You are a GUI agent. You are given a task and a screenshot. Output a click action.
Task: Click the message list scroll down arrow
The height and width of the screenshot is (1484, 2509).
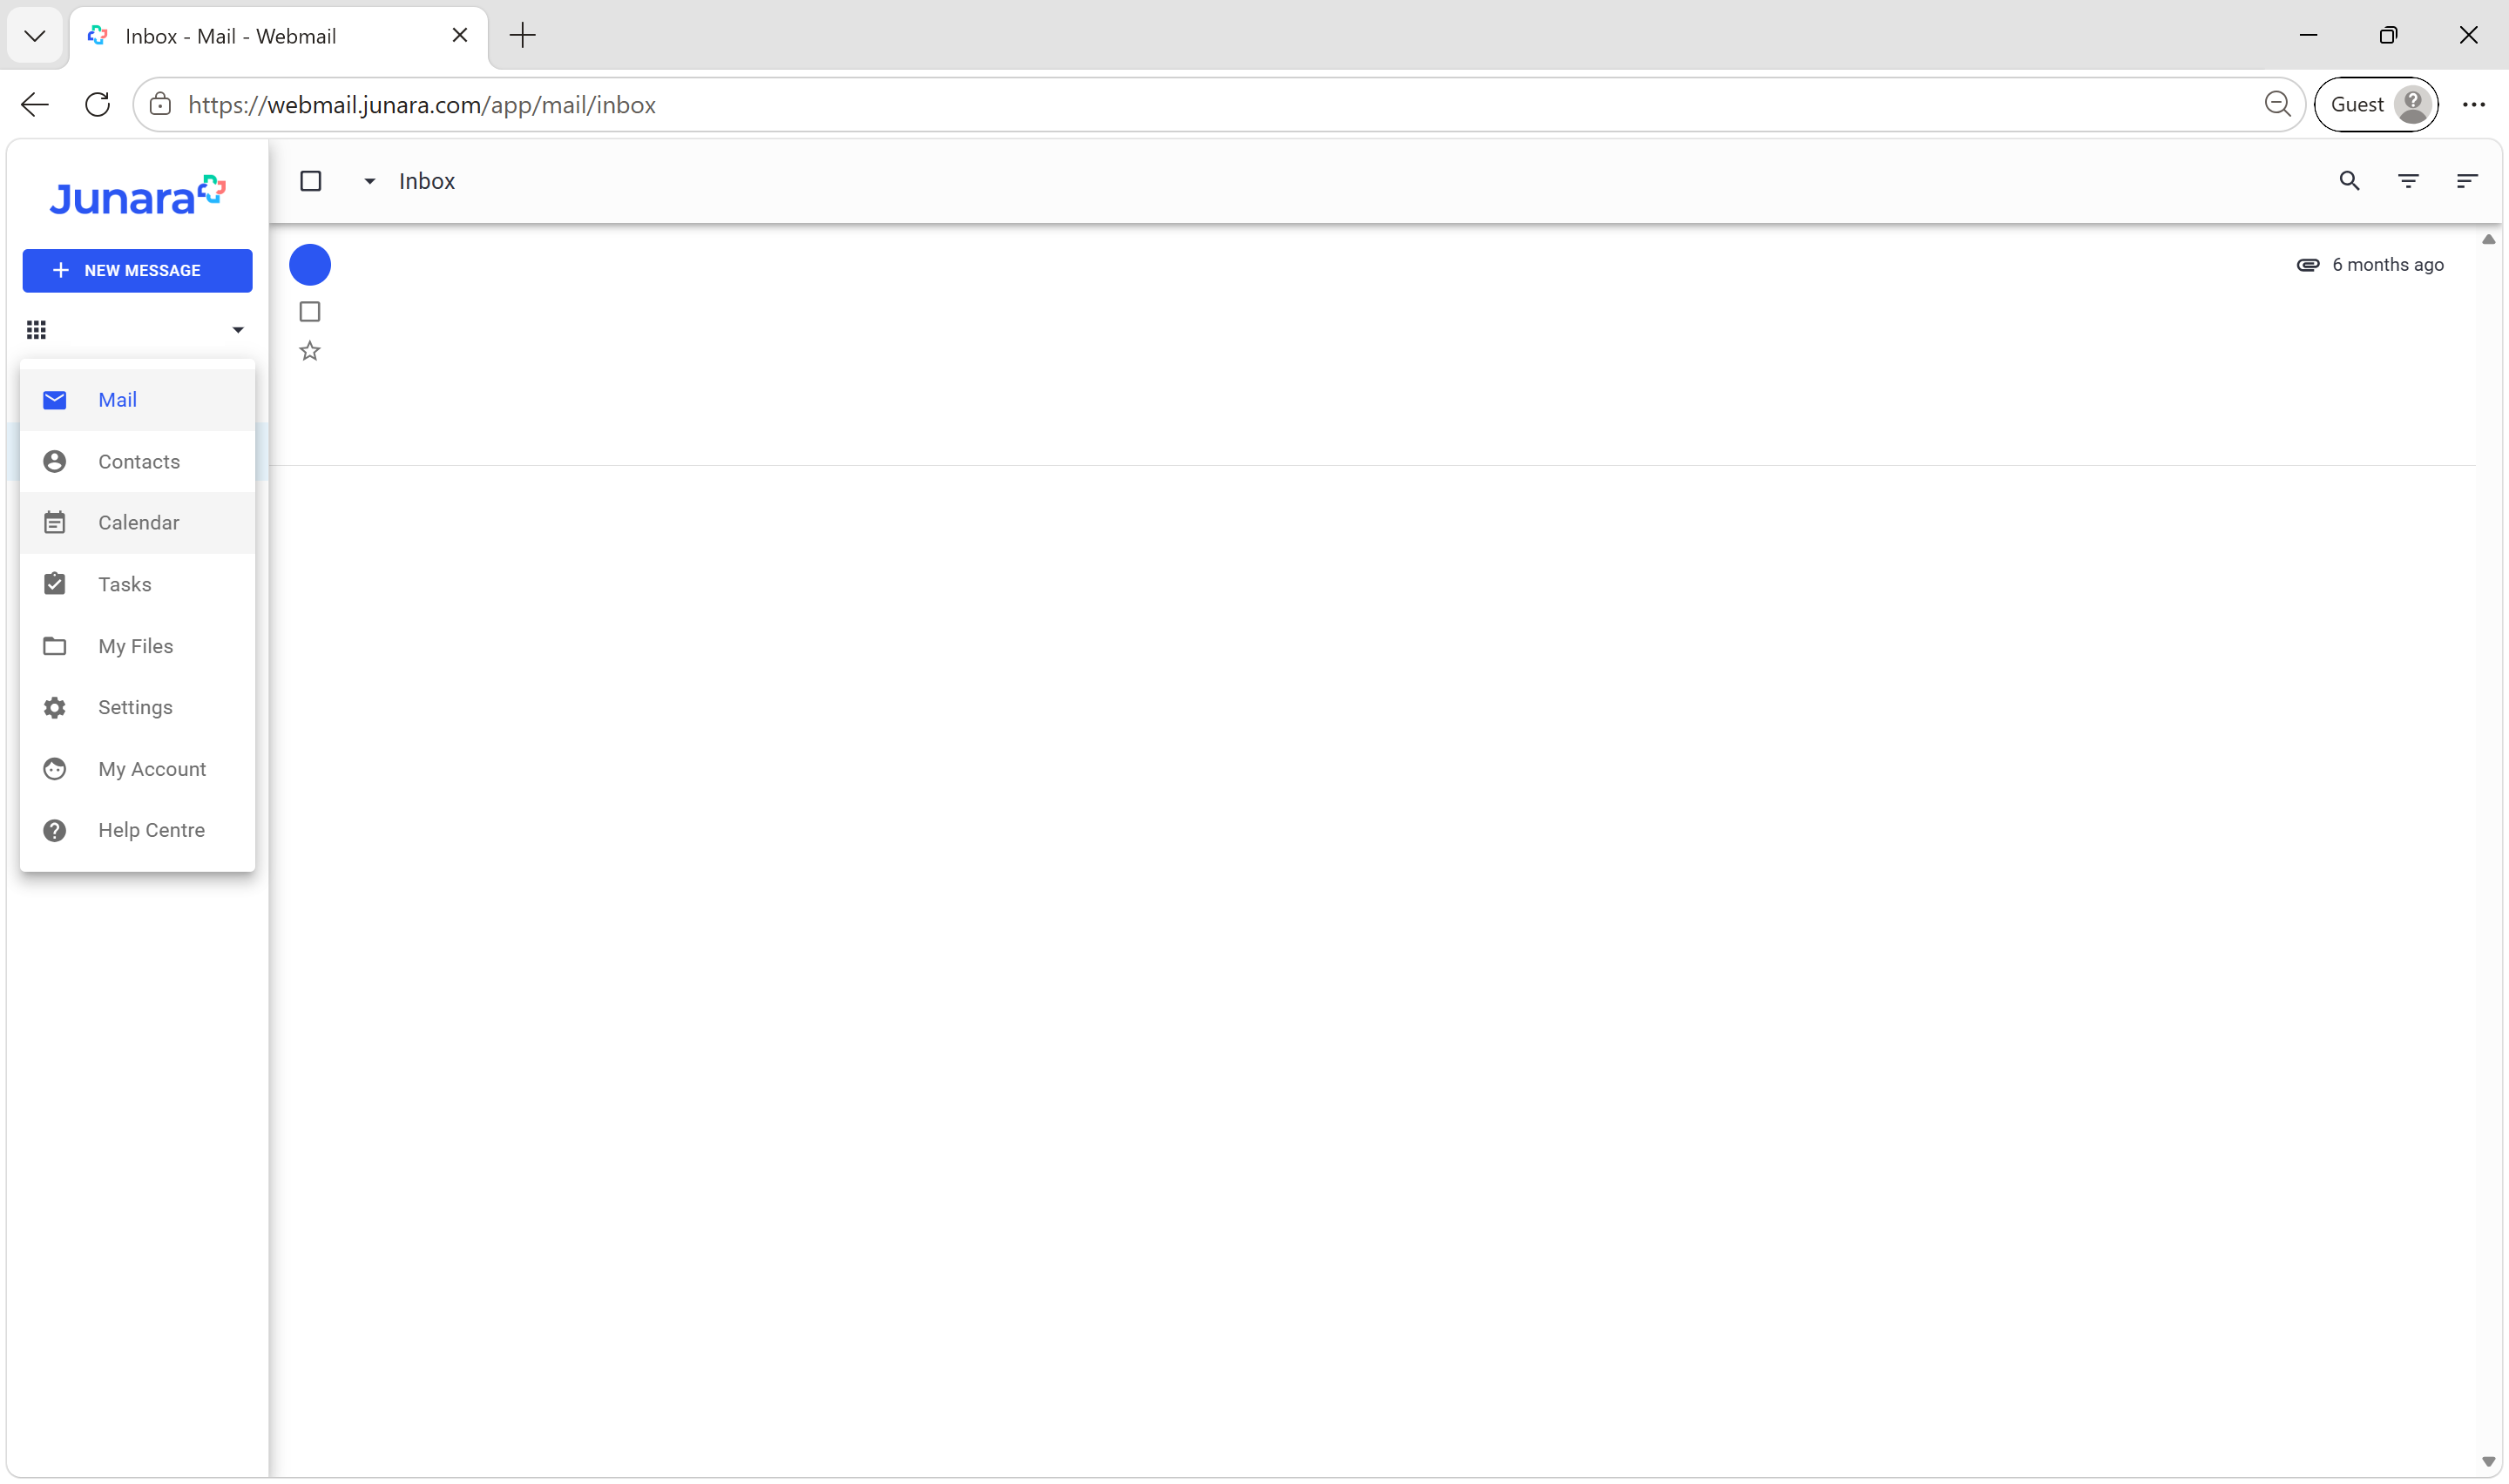coord(2488,1461)
